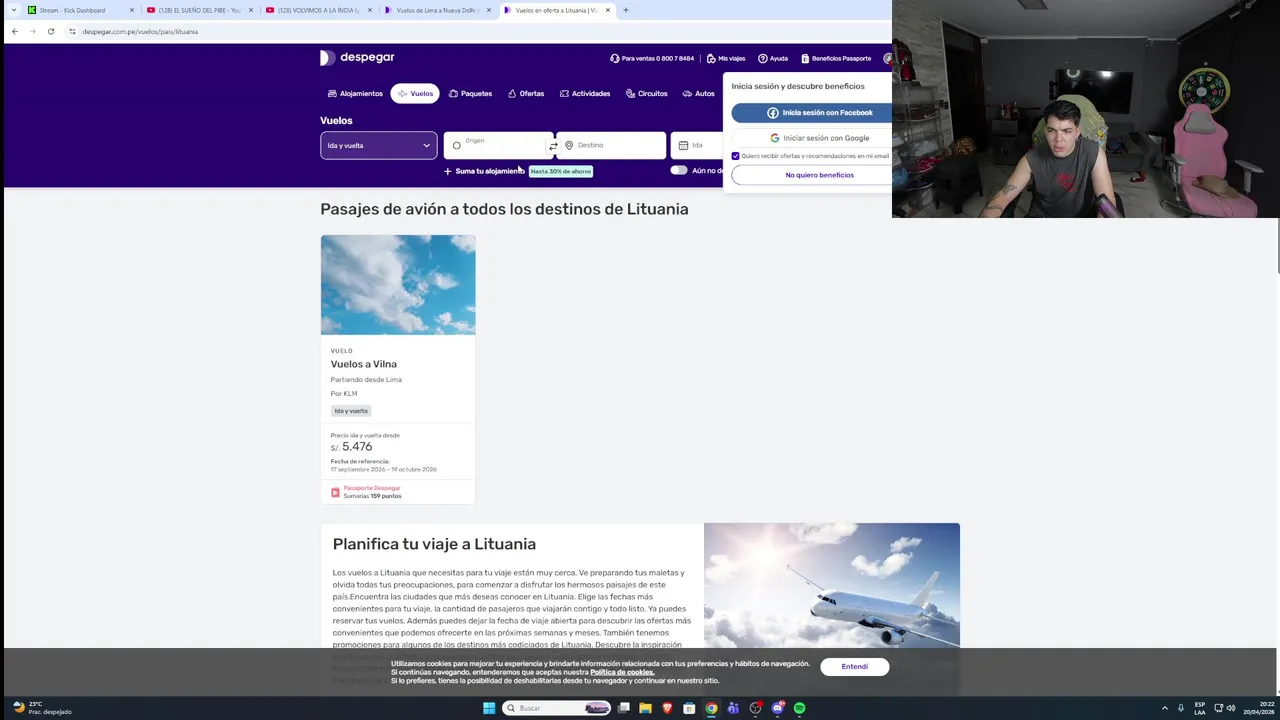Show hidden system tray icons
Viewport: 1280px width, 720px height.
click(x=1164, y=708)
